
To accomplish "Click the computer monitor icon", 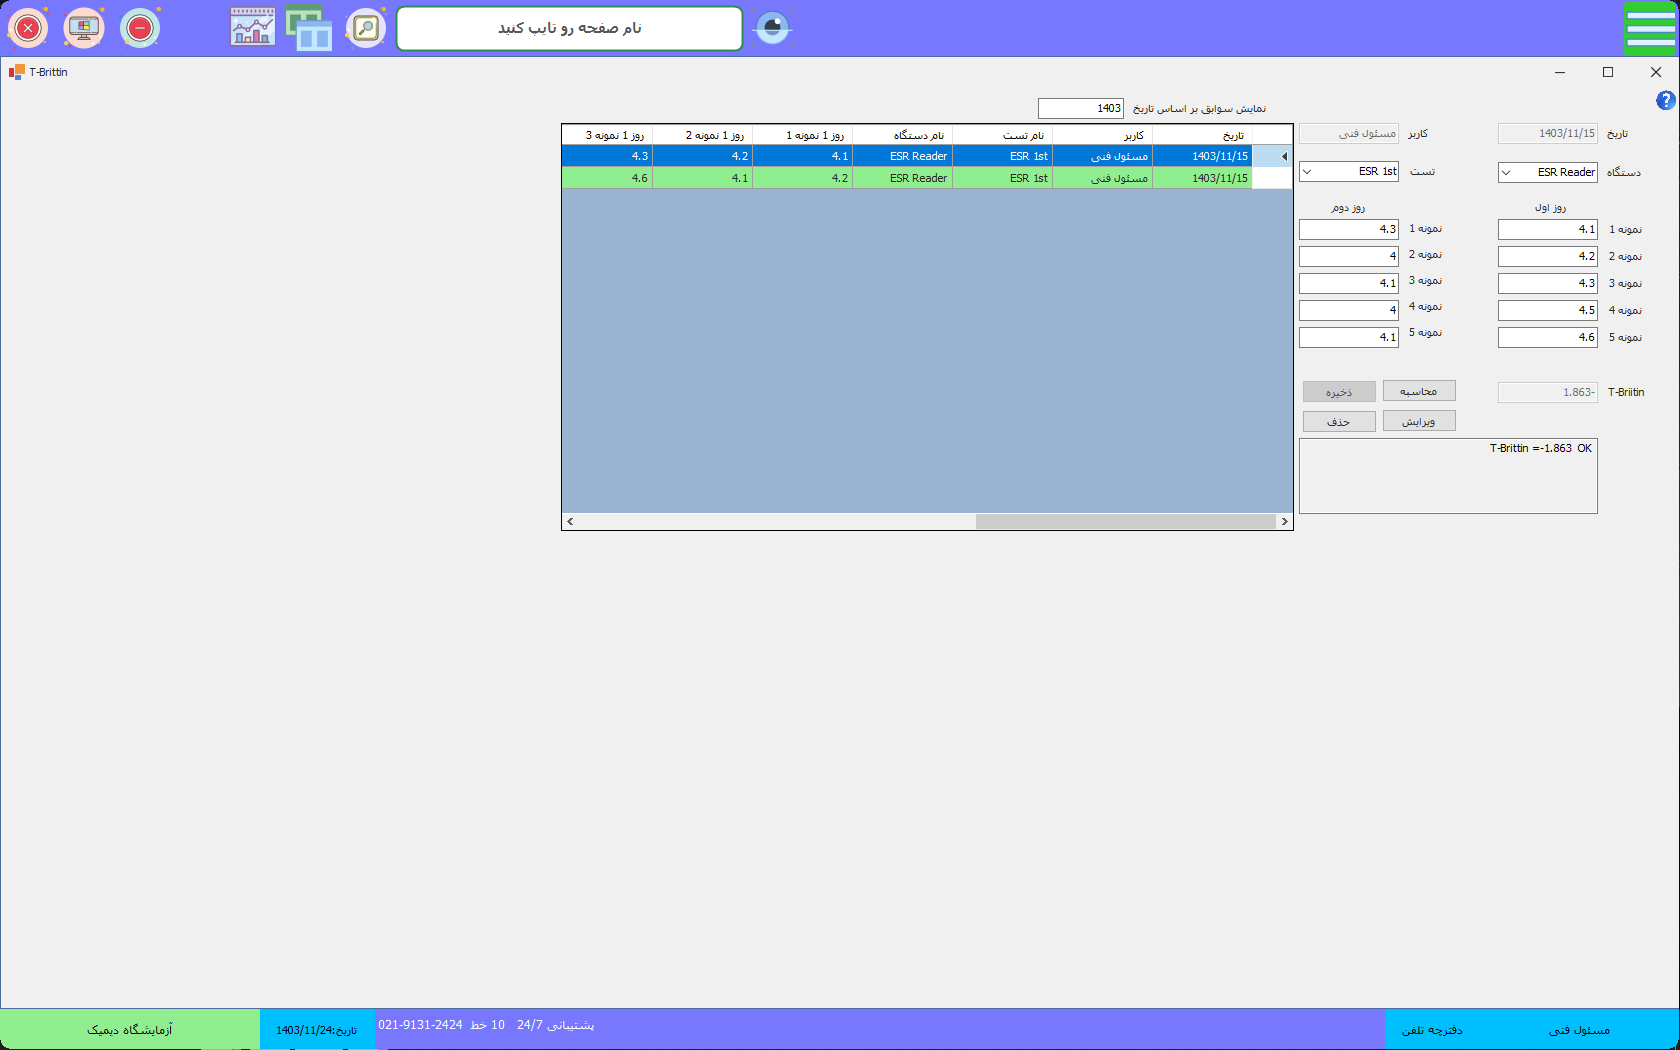I will (84, 28).
